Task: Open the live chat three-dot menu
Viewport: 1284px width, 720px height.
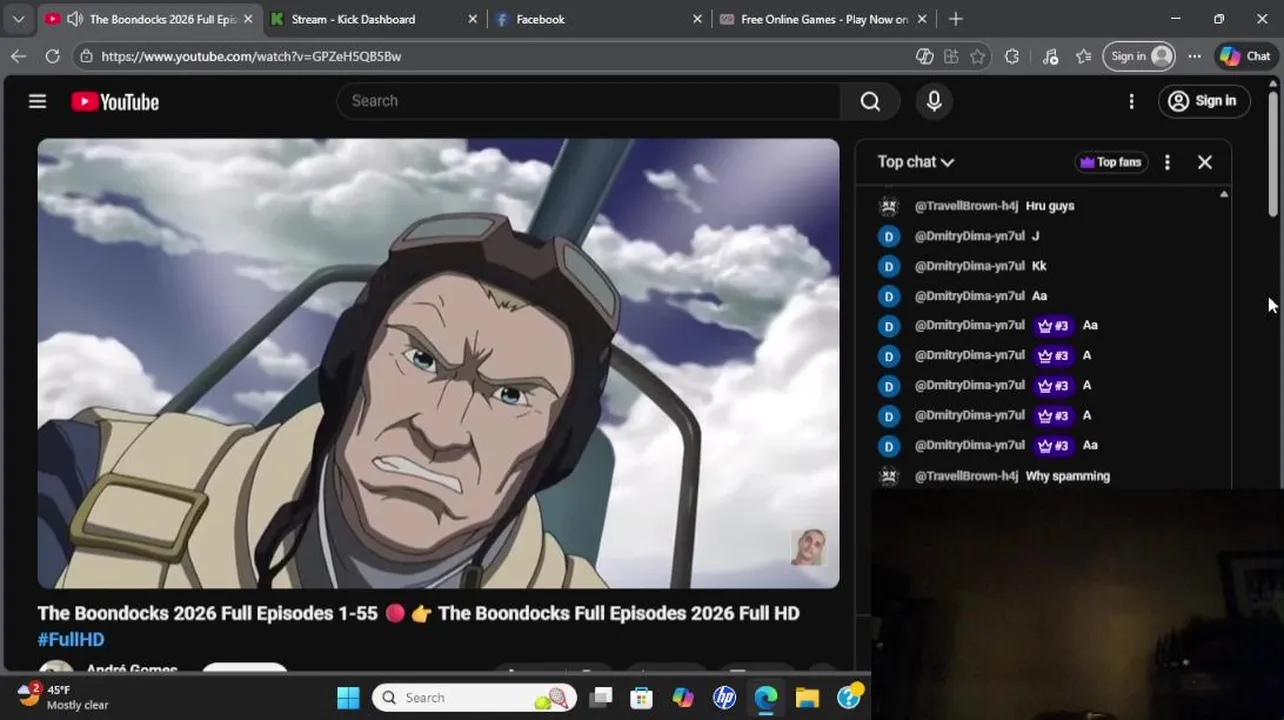Action: pyautogui.click(x=1167, y=162)
